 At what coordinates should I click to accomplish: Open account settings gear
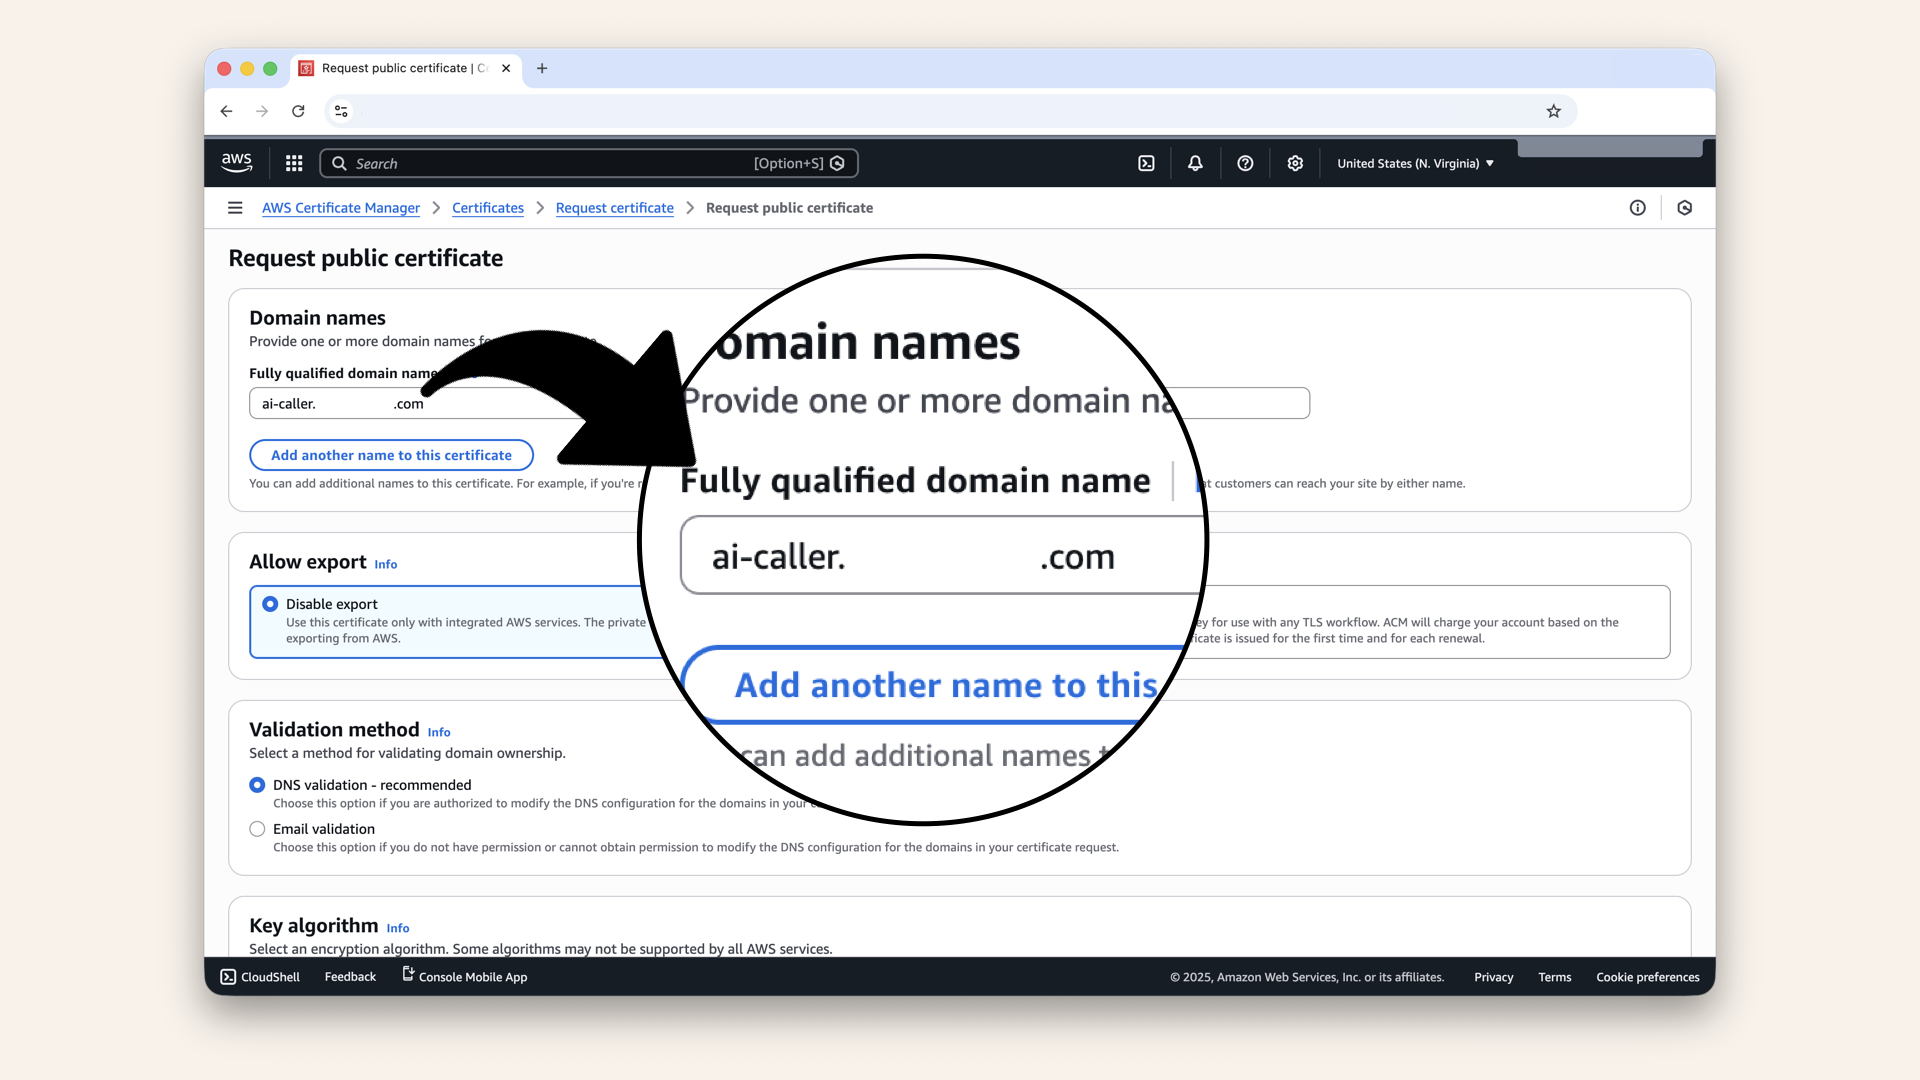pos(1295,162)
